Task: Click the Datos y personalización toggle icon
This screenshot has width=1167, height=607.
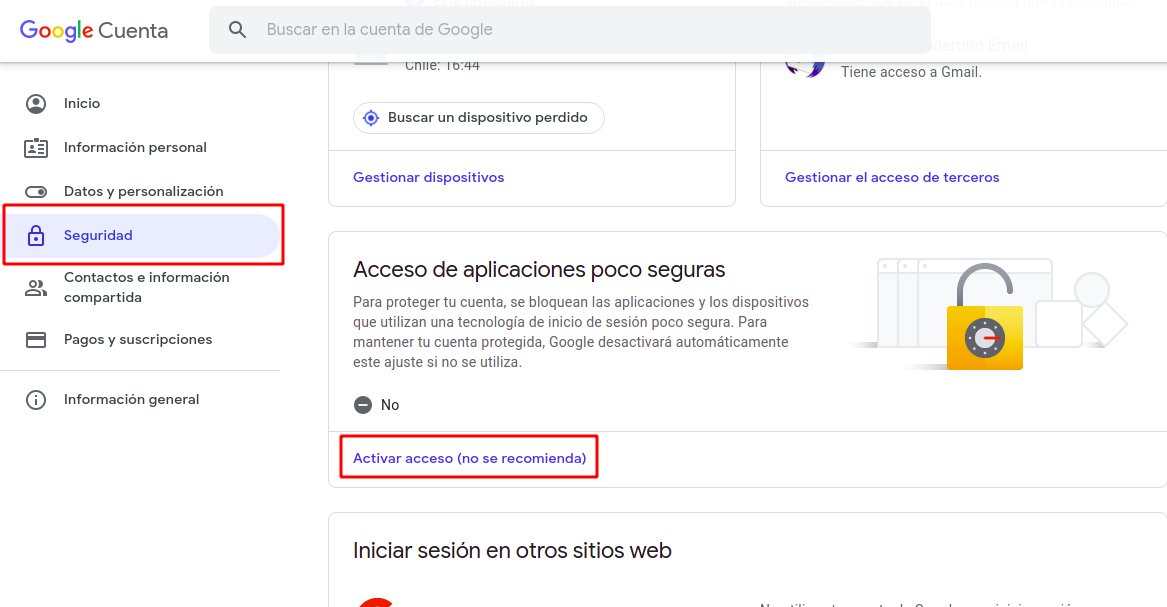Action: [36, 192]
